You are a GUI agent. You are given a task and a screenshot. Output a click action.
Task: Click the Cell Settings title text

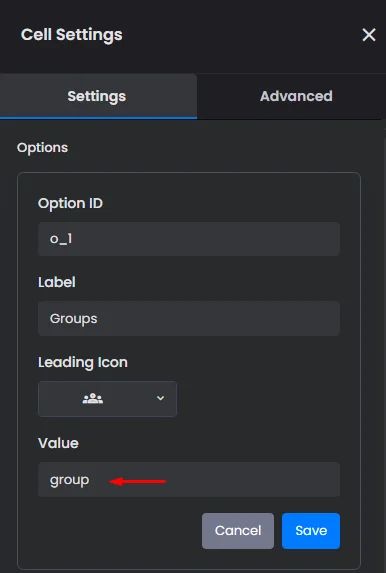(72, 35)
